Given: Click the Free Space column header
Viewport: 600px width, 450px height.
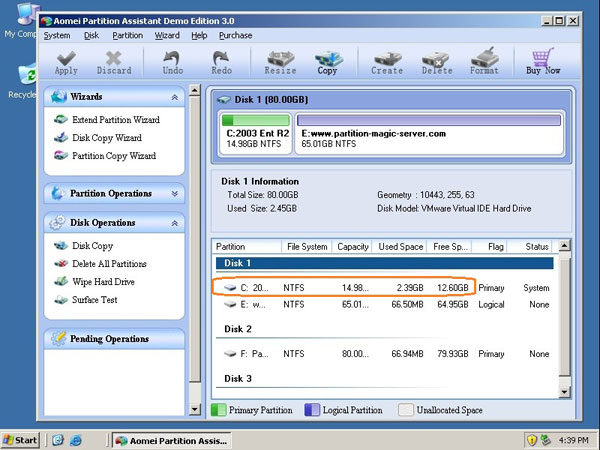Looking at the screenshot, I should click(448, 246).
